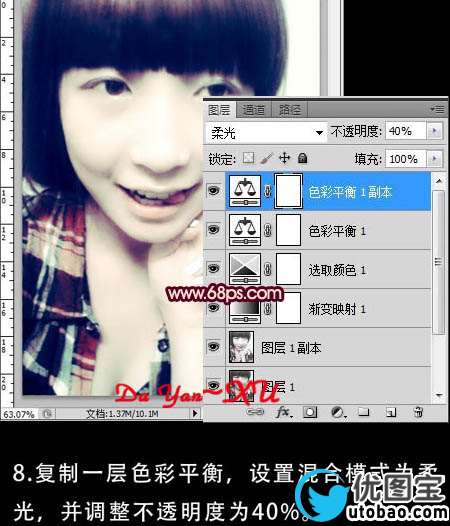This screenshot has height=526, width=450.
Task: Click mask link icon on 色彩平衡 1
Action: [x=268, y=230]
